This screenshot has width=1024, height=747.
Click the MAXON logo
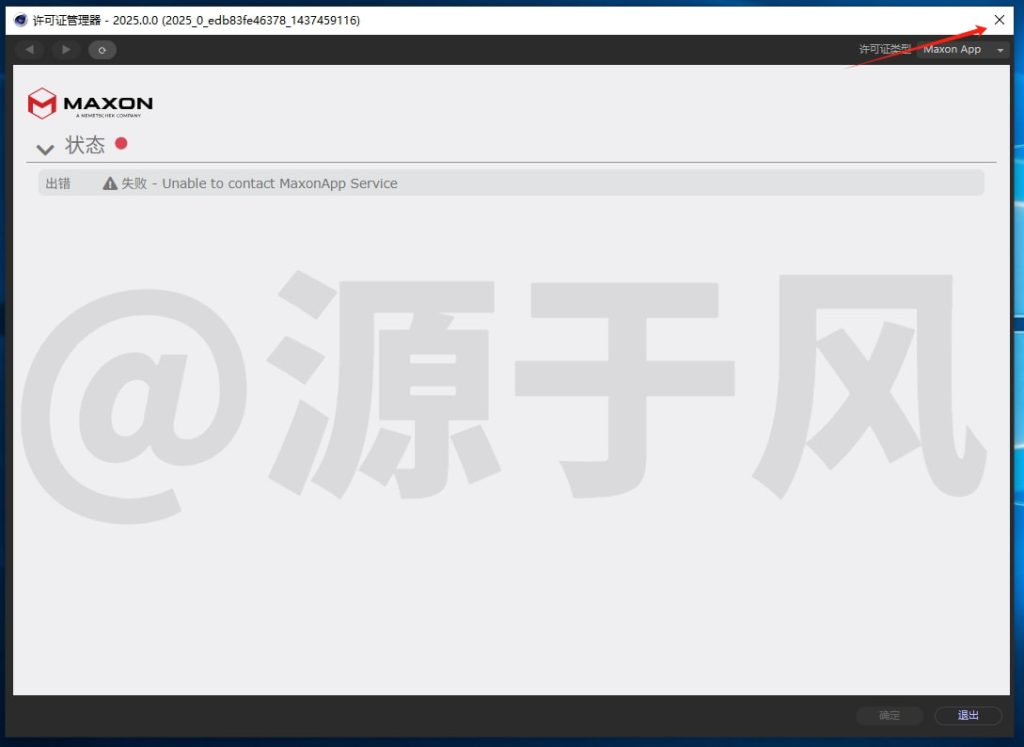[x=90, y=103]
